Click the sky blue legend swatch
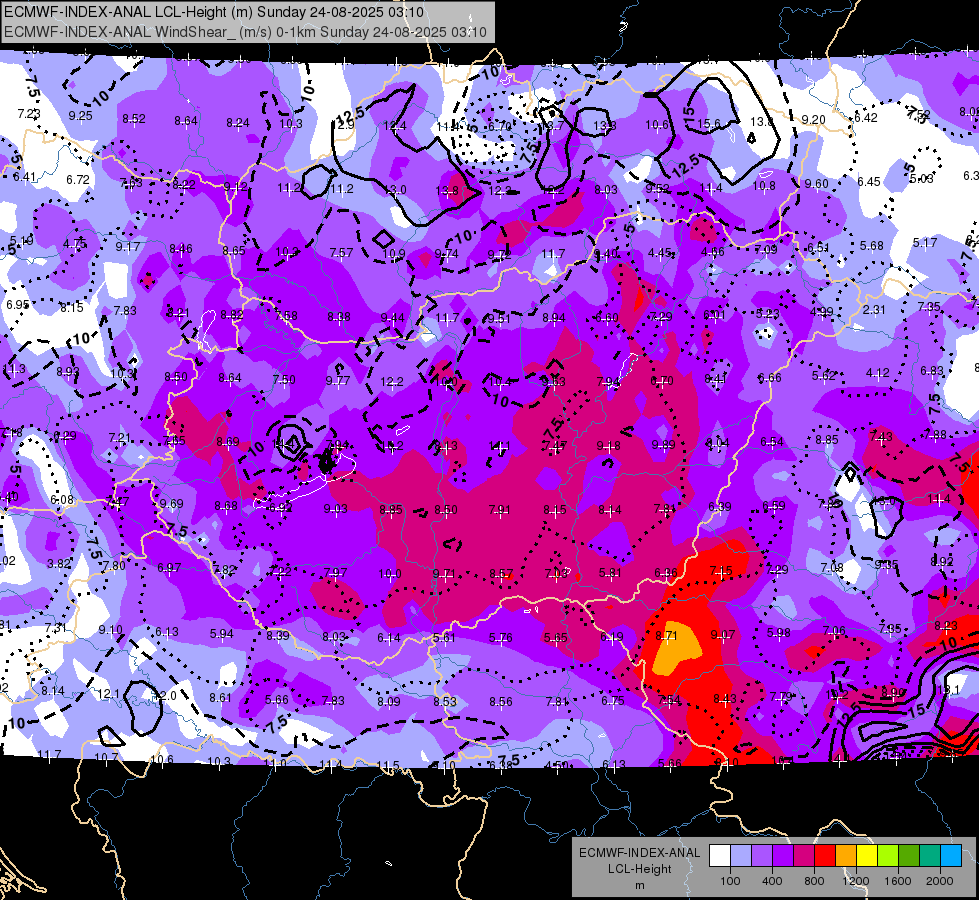The height and width of the screenshot is (900, 979). (x=951, y=856)
